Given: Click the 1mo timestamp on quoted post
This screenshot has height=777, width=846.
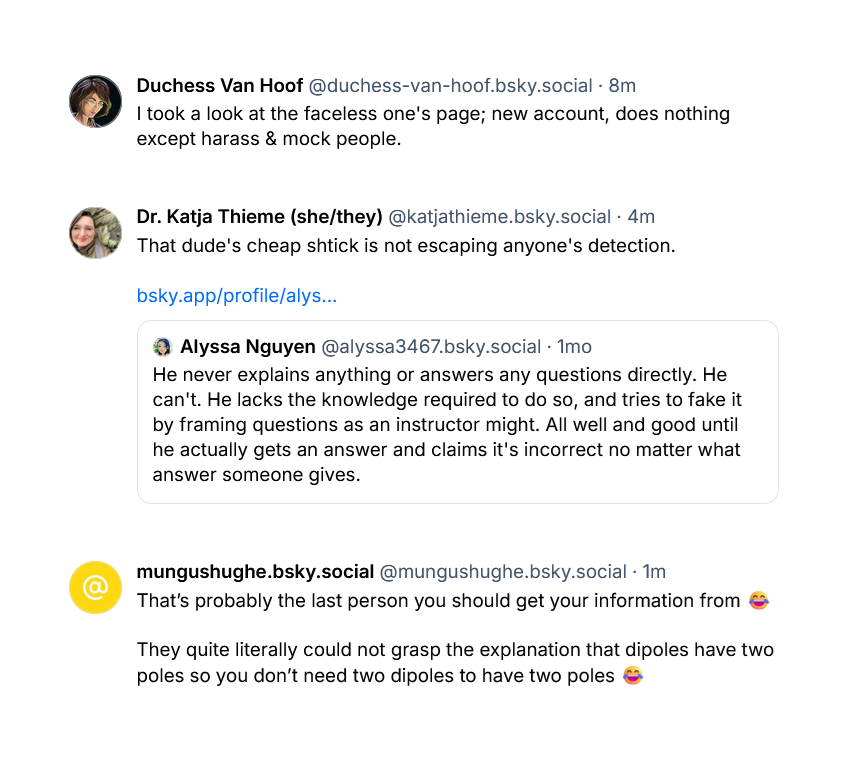Looking at the screenshot, I should click(x=574, y=347).
